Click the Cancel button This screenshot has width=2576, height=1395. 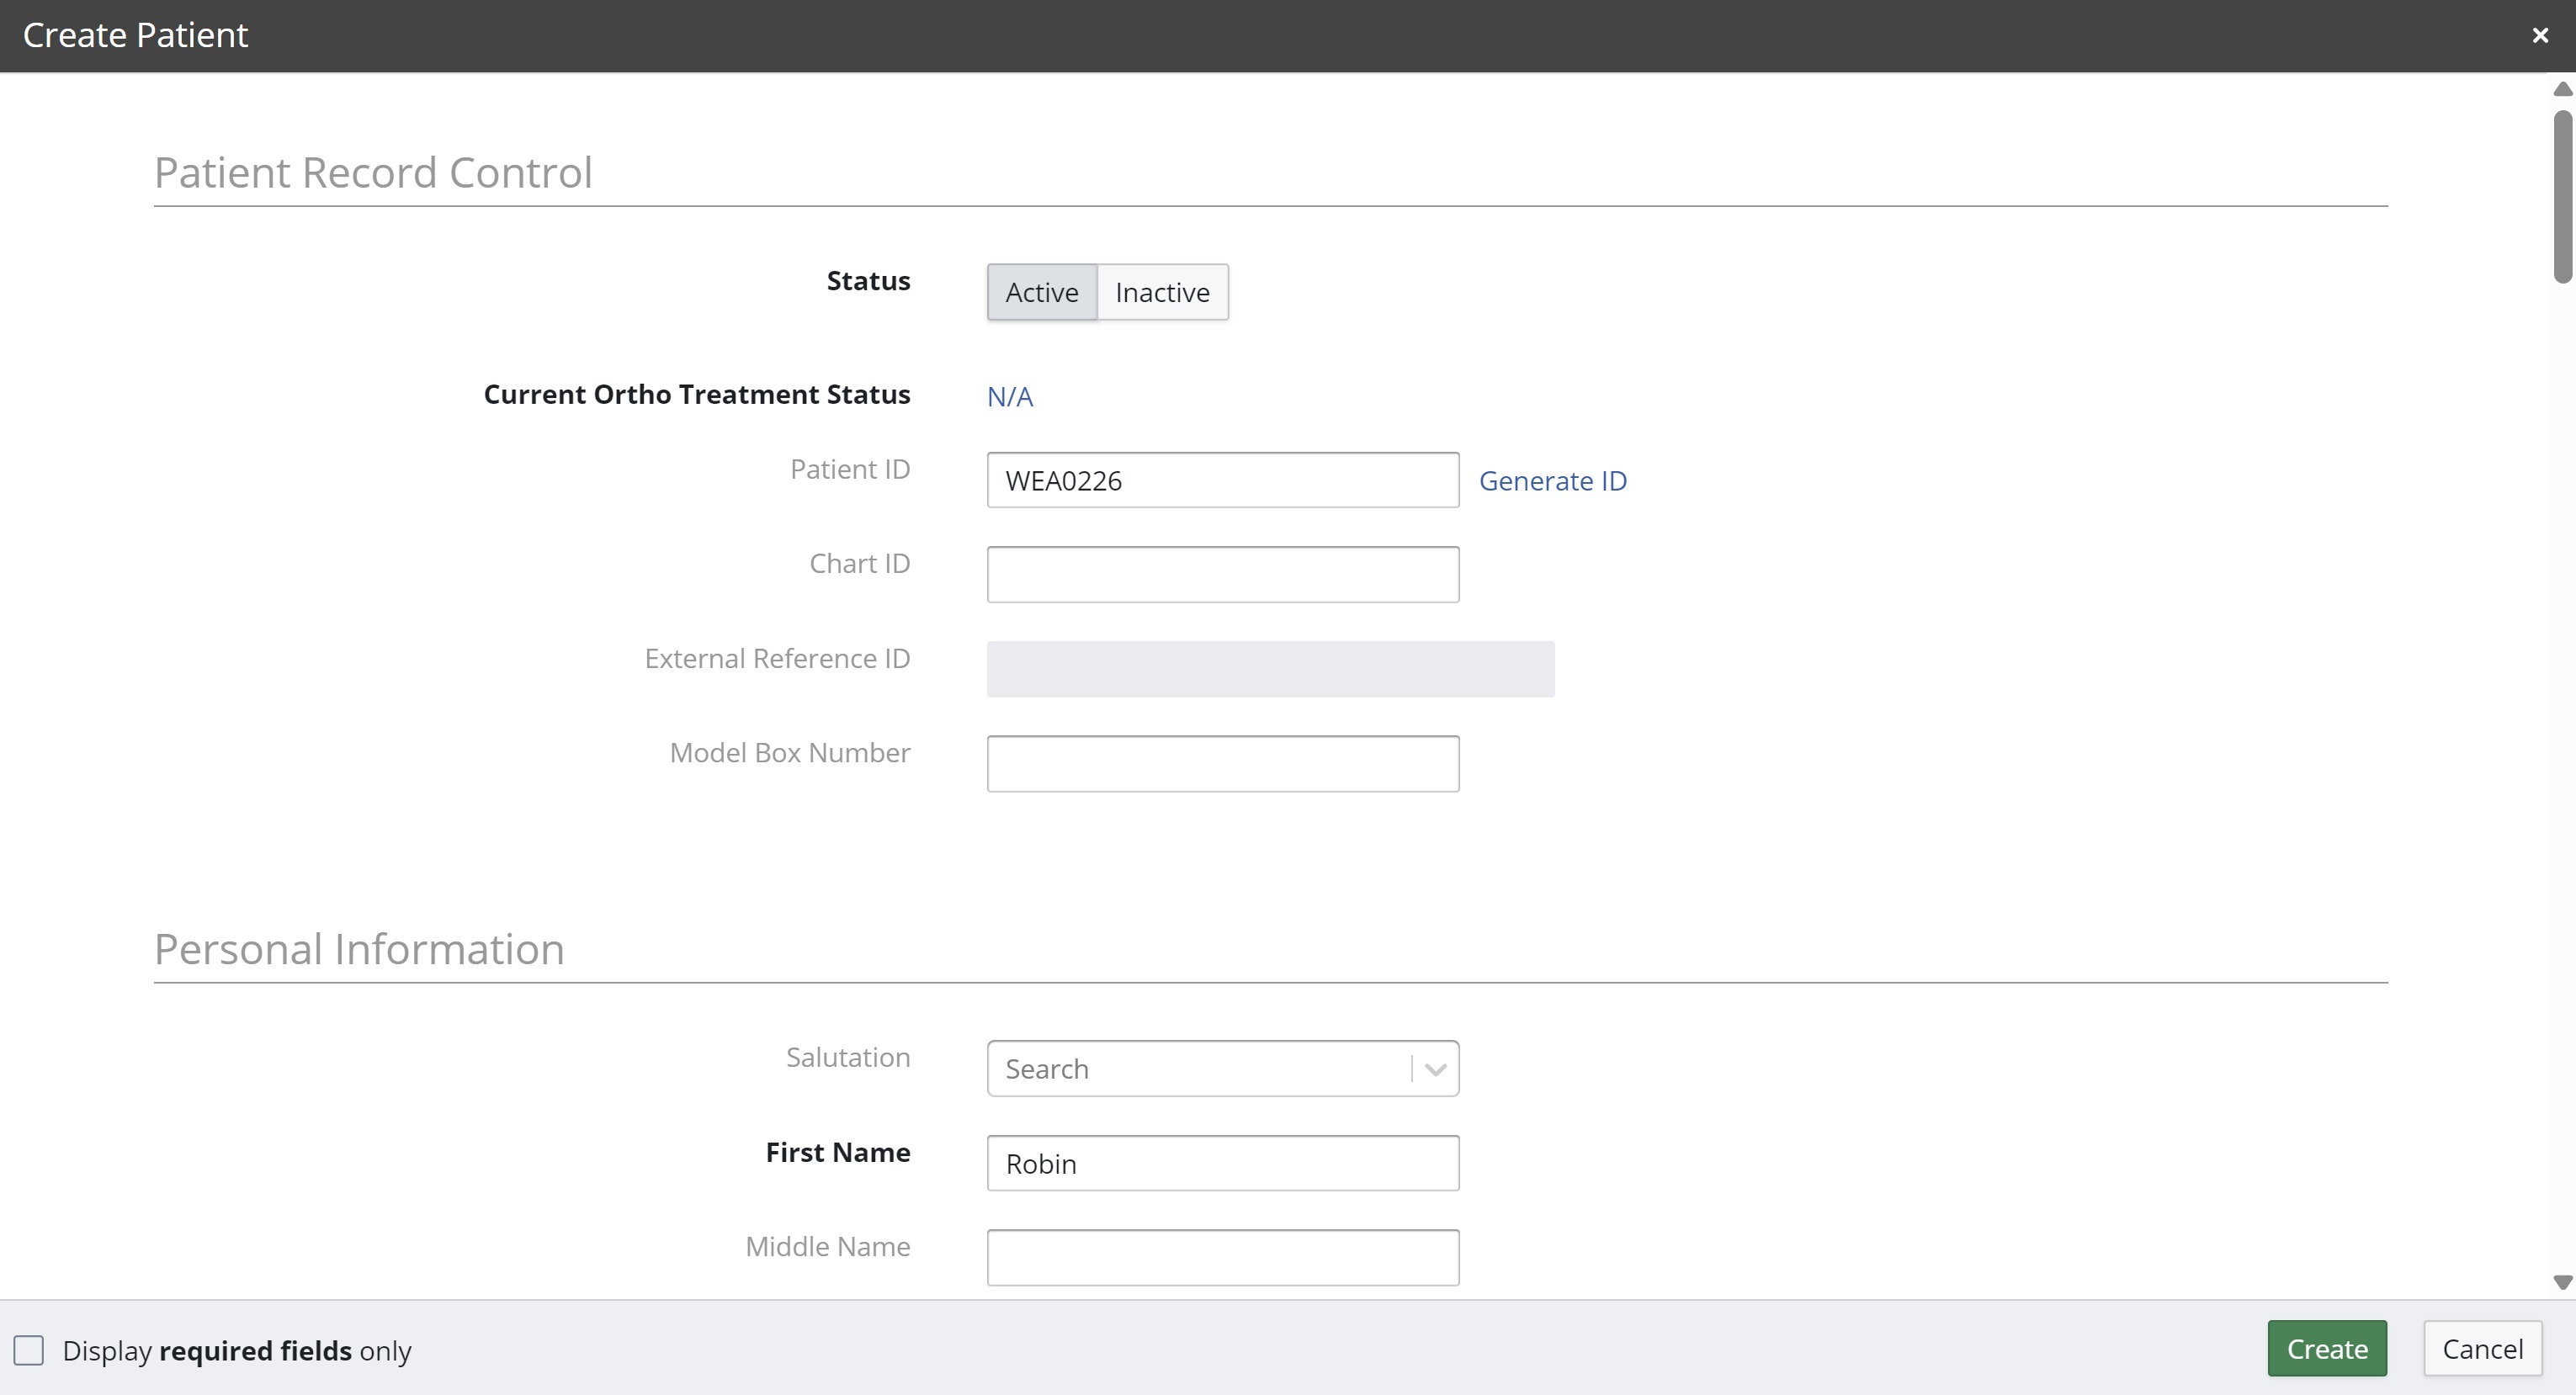click(x=2482, y=1349)
